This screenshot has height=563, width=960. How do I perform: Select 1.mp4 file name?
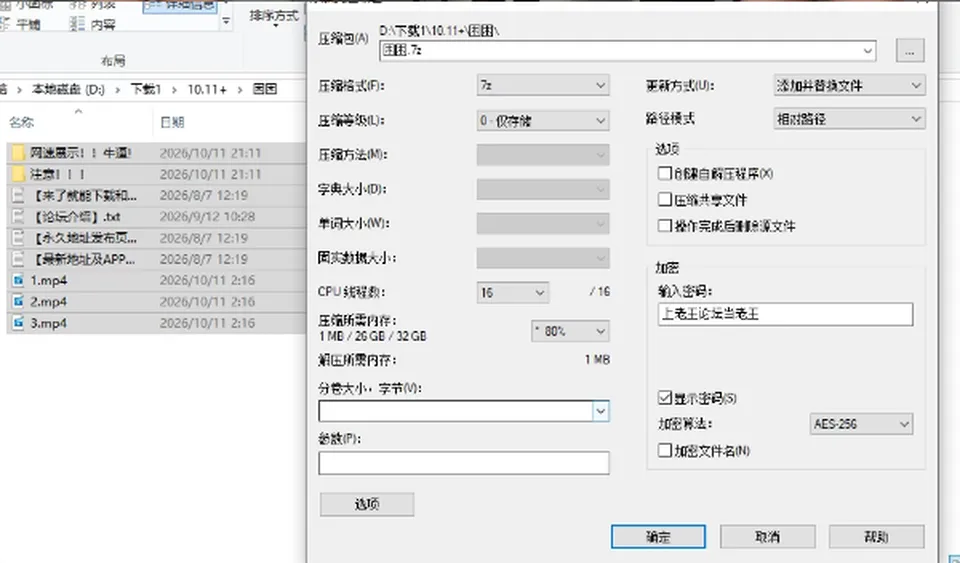click(49, 281)
